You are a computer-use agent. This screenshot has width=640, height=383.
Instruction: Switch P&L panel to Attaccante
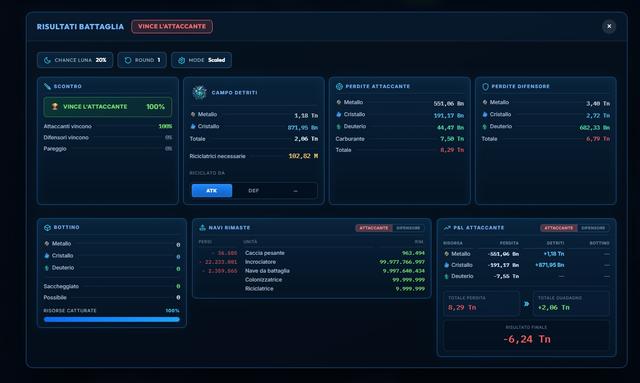pyautogui.click(x=558, y=228)
